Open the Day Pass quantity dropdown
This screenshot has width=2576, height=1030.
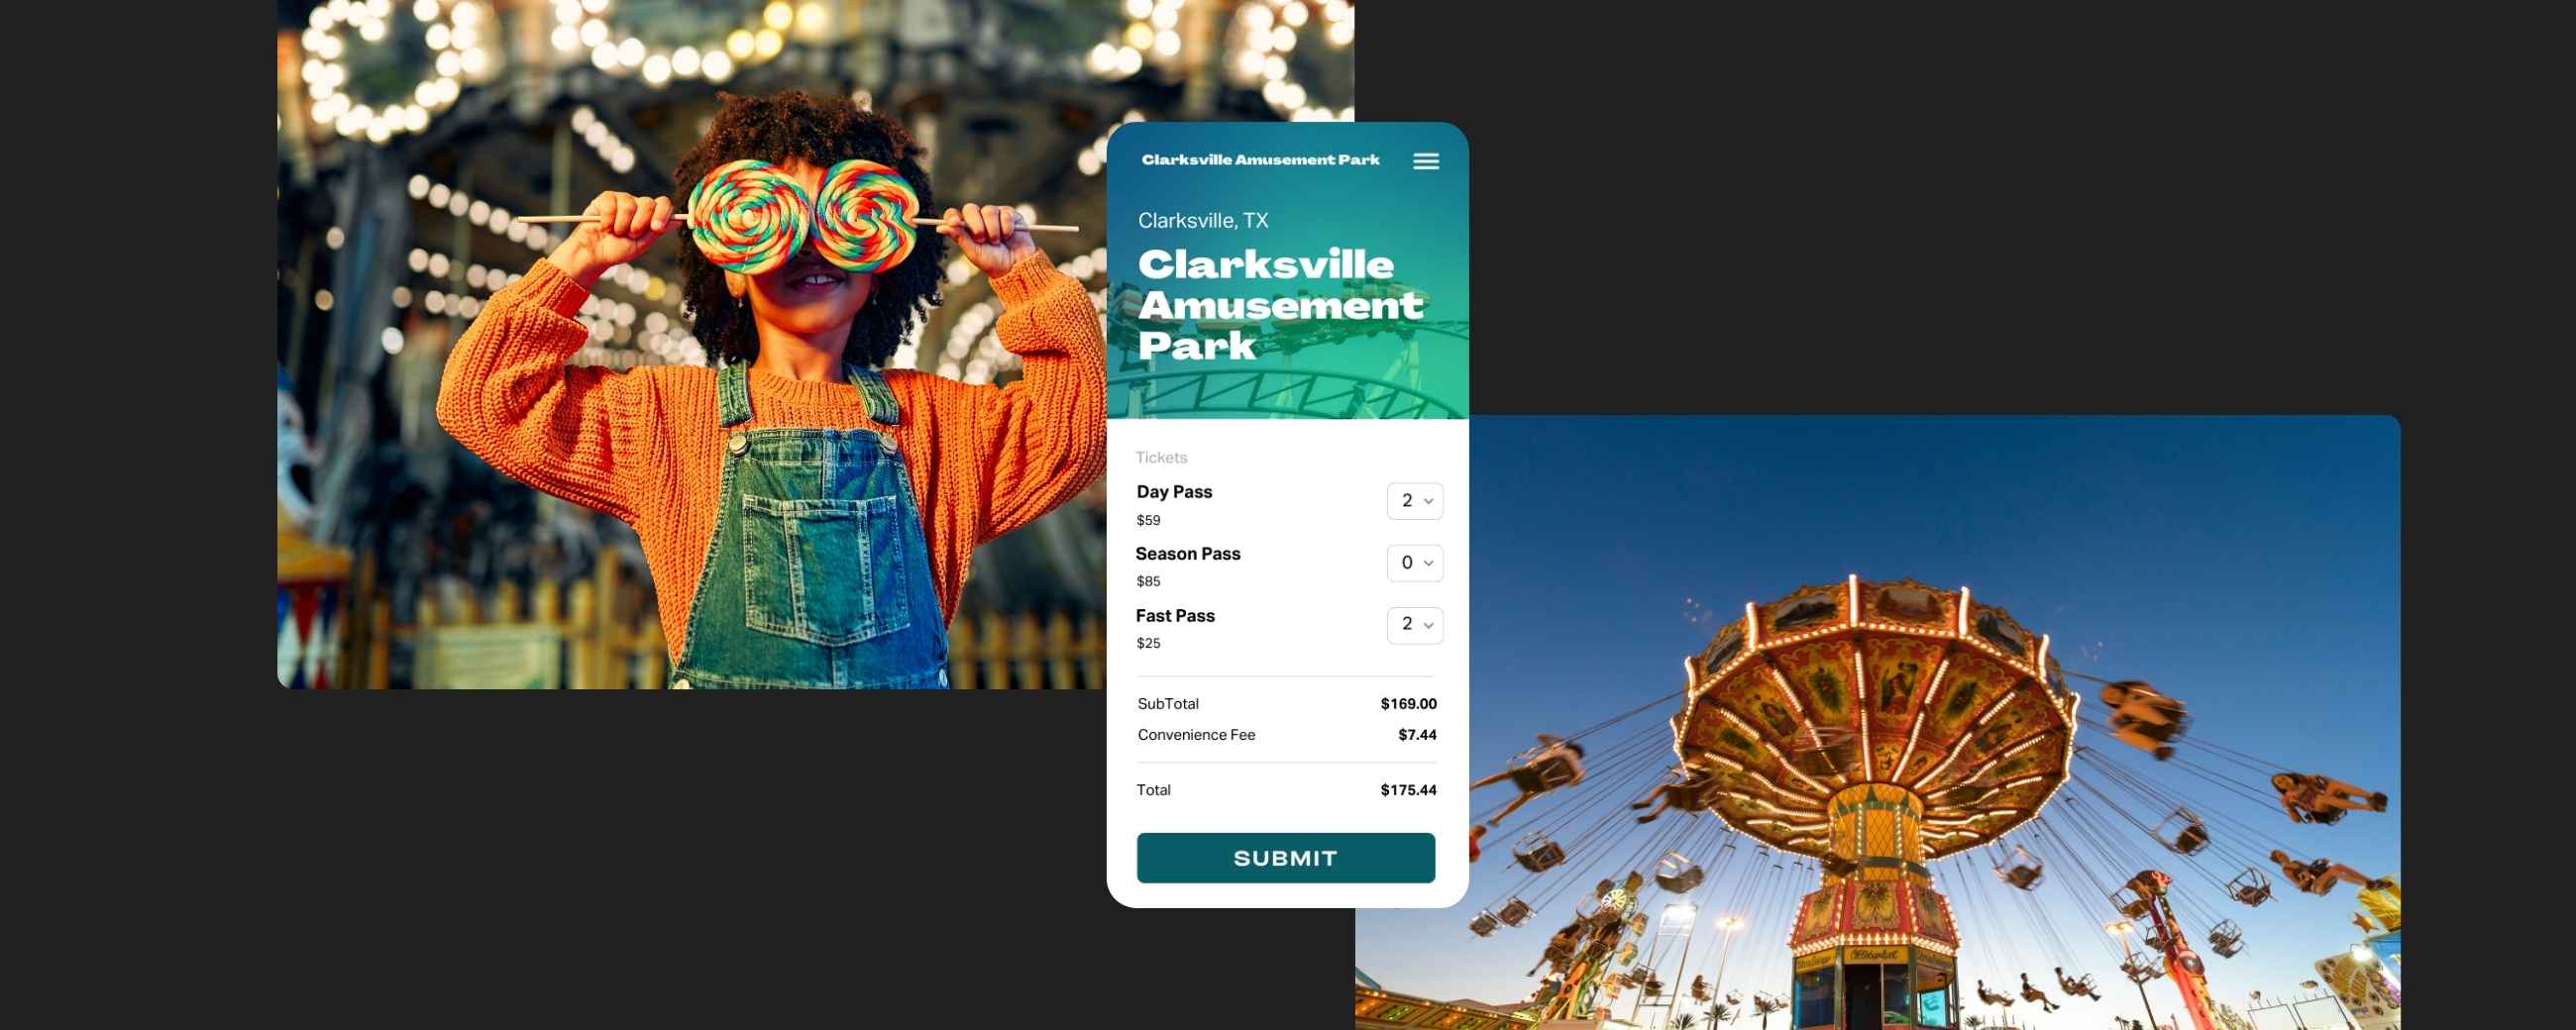[x=1414, y=501]
